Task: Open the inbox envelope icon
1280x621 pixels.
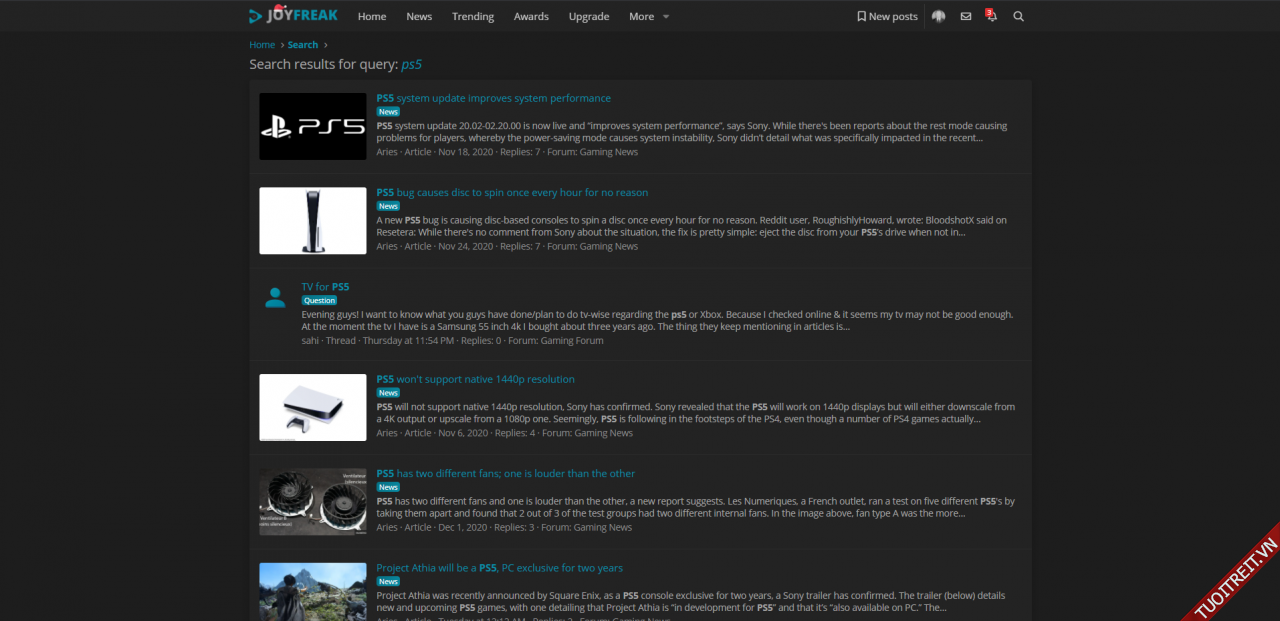Action: click(x=965, y=16)
